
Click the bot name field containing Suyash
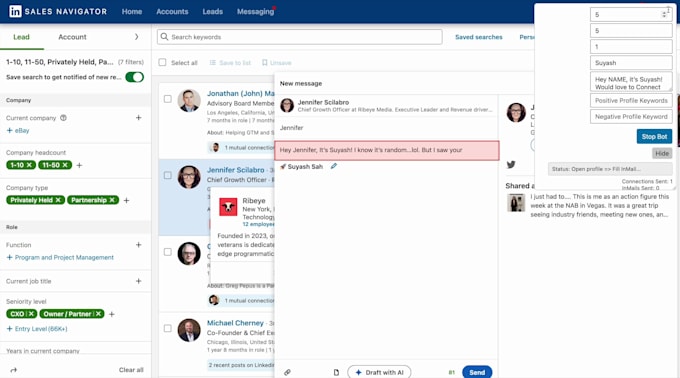[x=631, y=63]
